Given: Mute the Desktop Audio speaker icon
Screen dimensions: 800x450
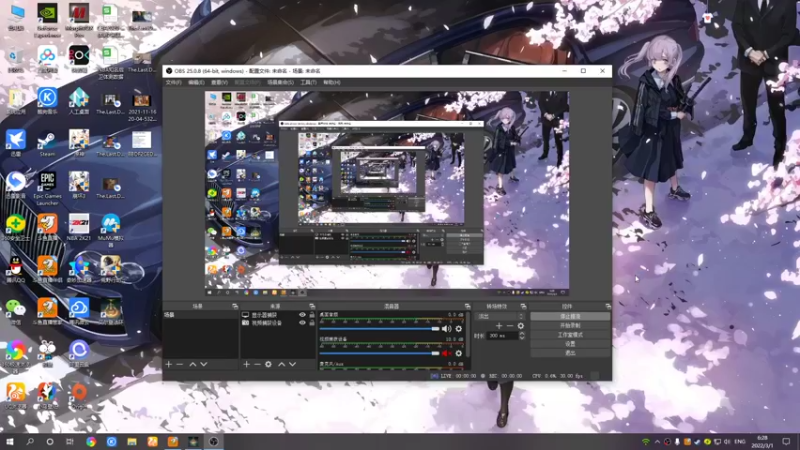Looking at the screenshot, I should tap(446, 329).
